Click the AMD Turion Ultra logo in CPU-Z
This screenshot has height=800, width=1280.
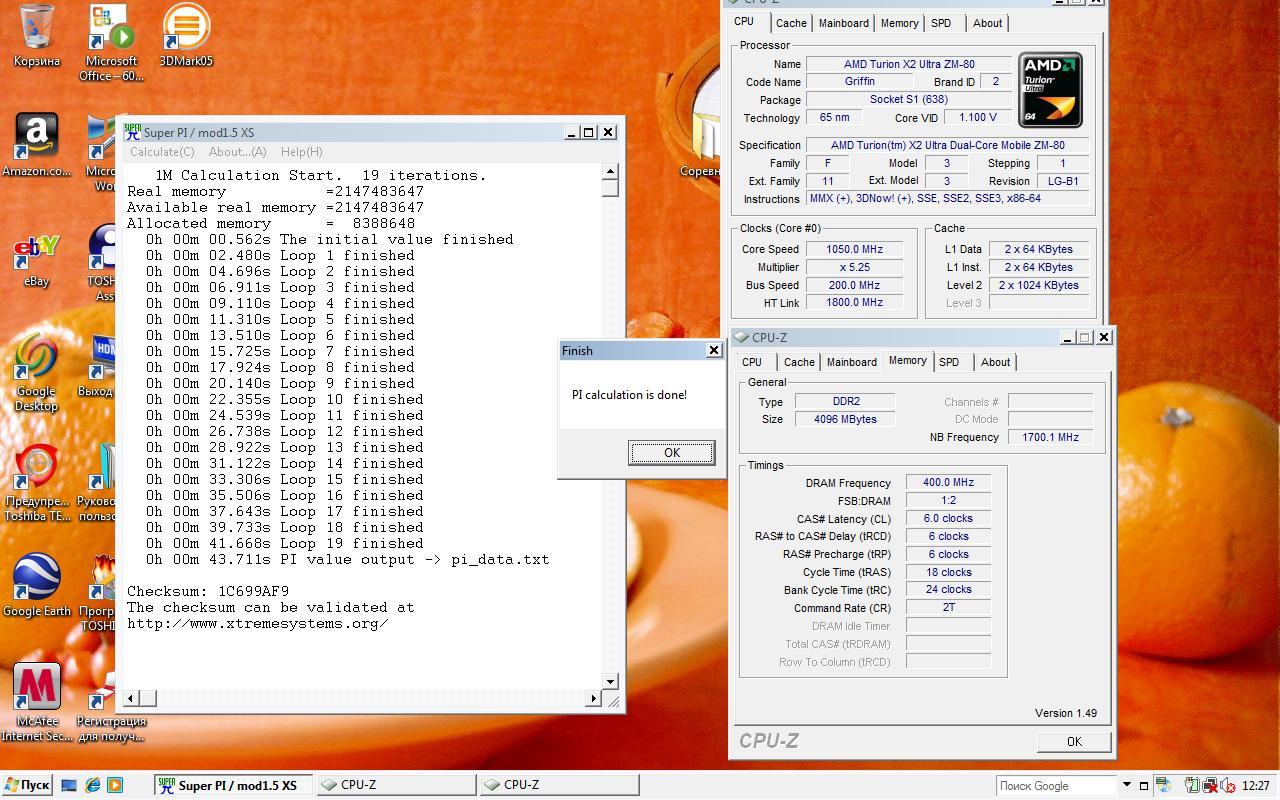pos(1050,89)
